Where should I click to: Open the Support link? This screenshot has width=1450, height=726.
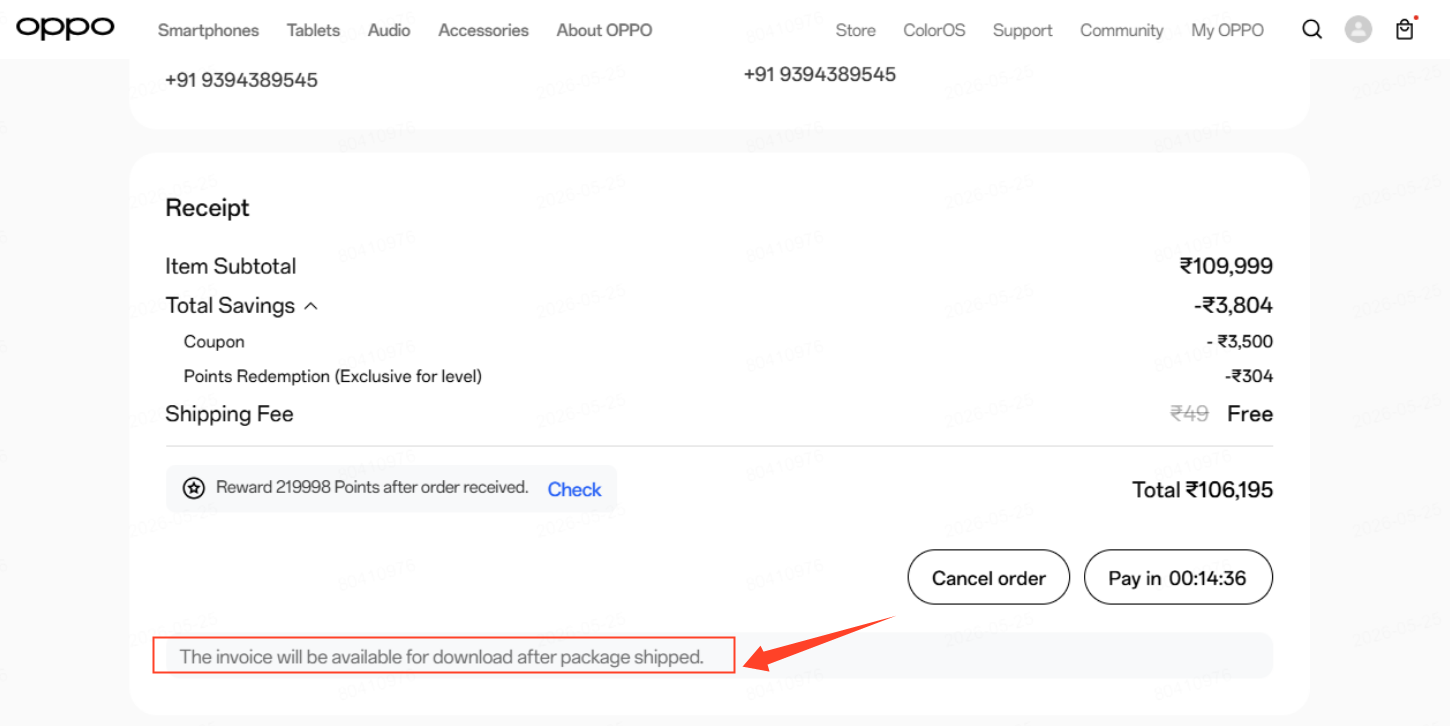[x=1022, y=30]
